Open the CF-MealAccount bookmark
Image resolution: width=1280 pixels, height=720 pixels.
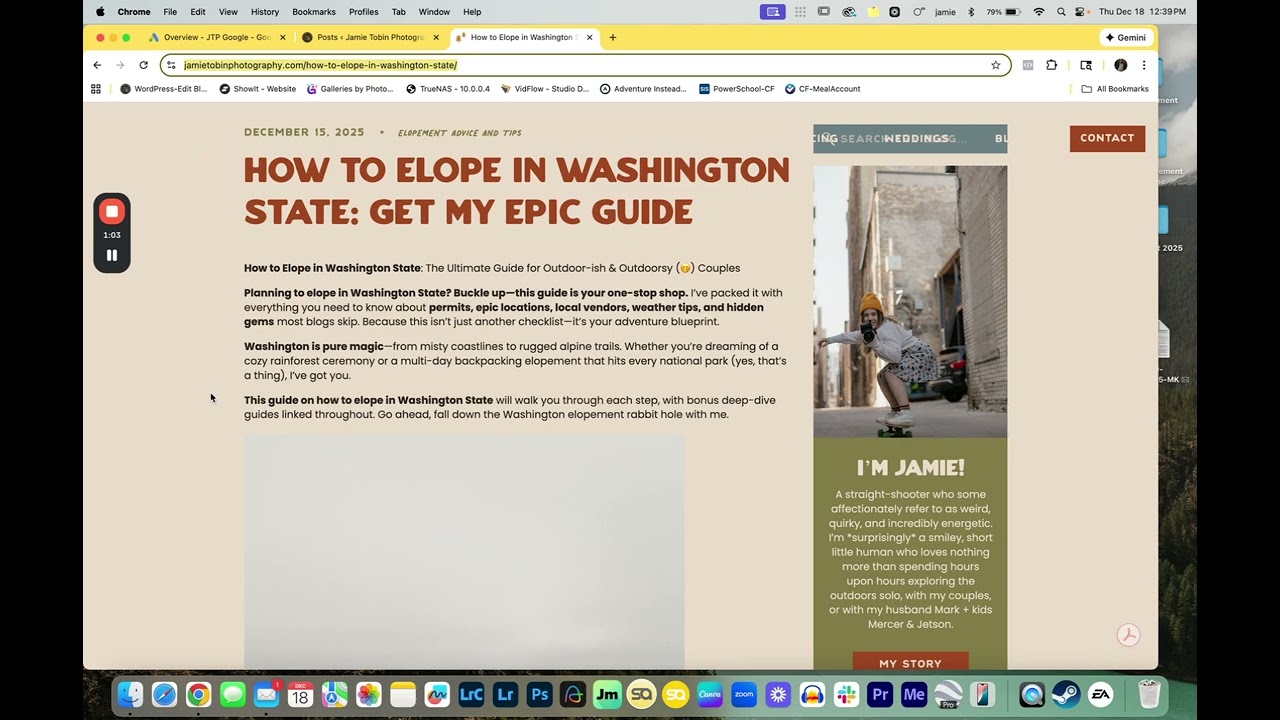(823, 89)
